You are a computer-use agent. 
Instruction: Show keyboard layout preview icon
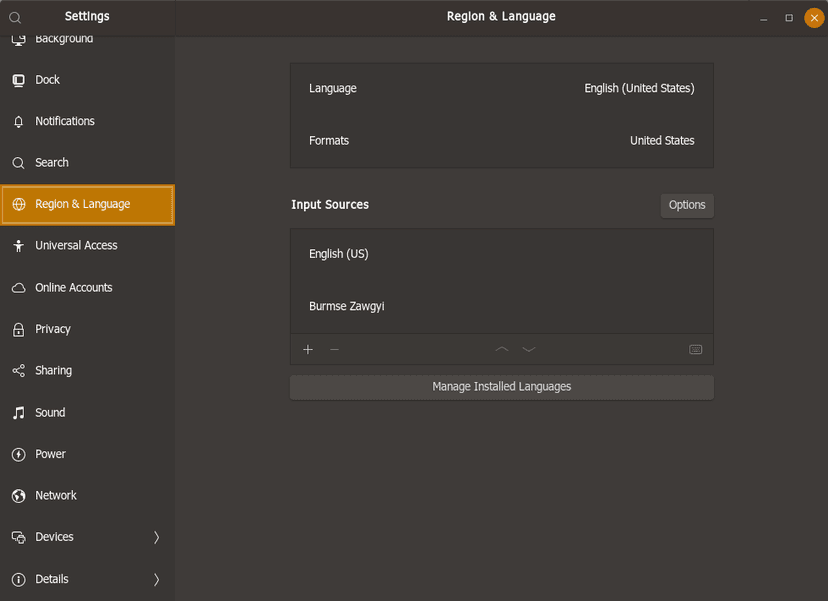[695, 350]
